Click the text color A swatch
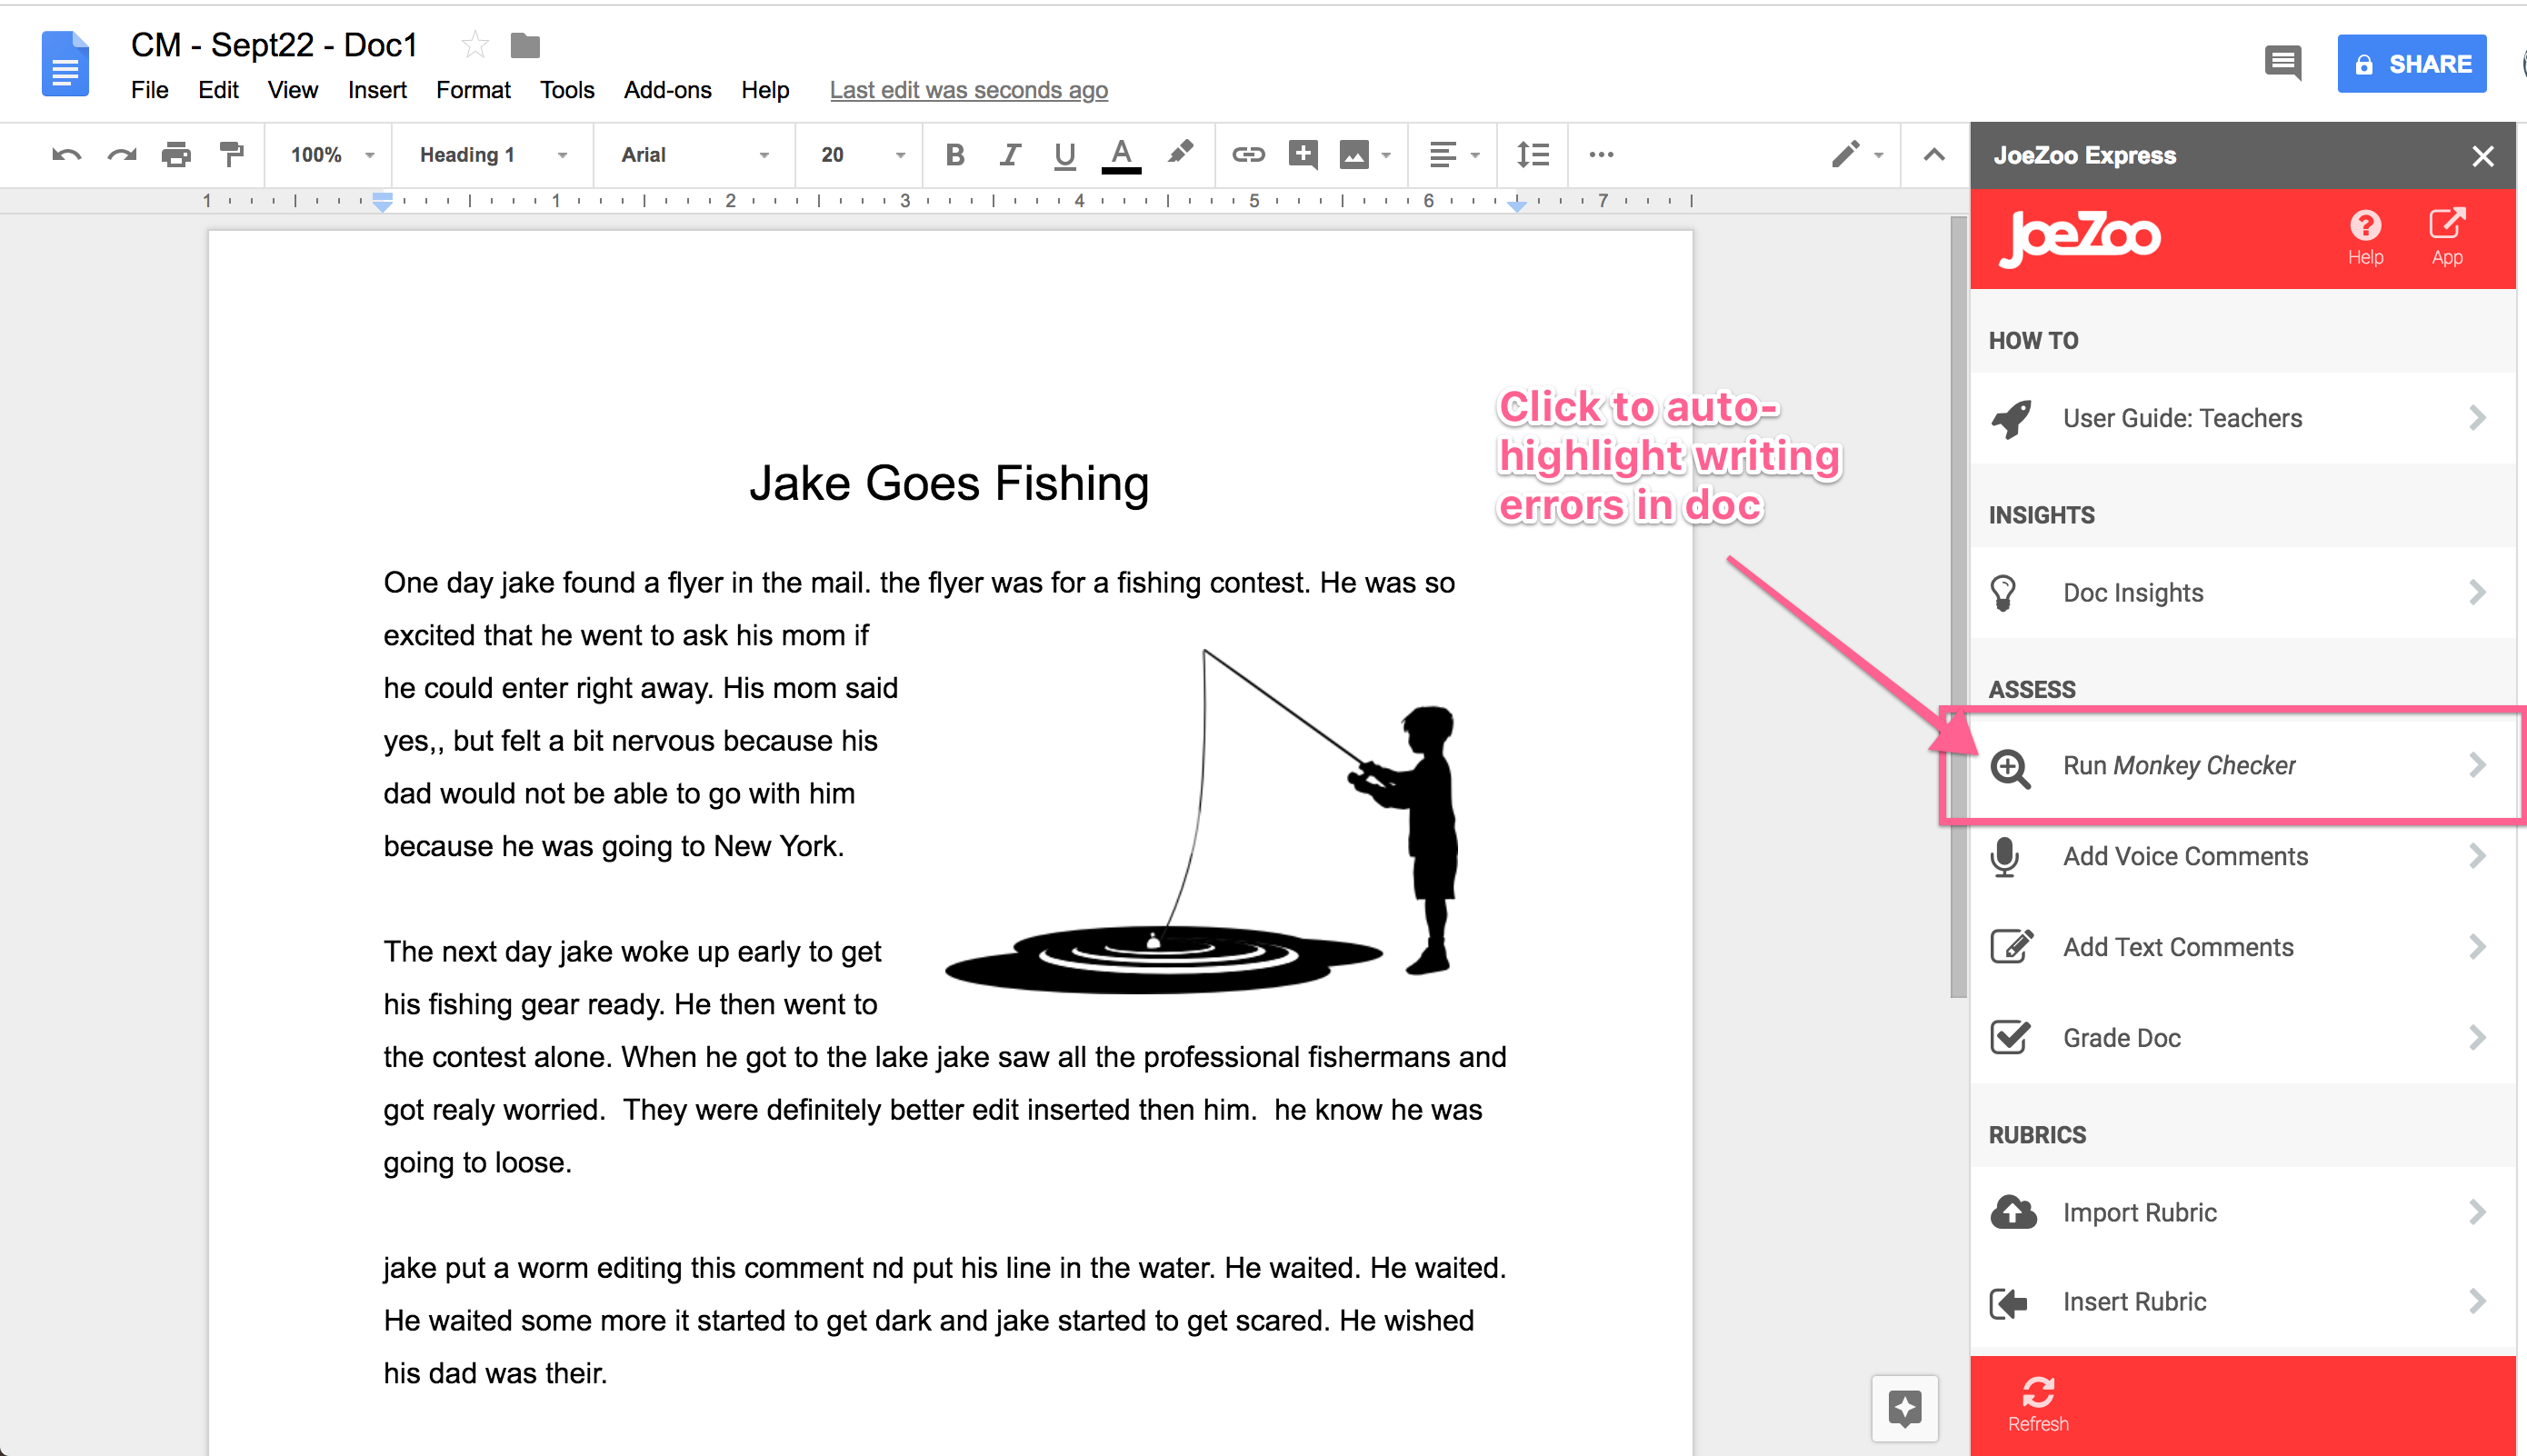The height and width of the screenshot is (1456, 2527). (1121, 154)
